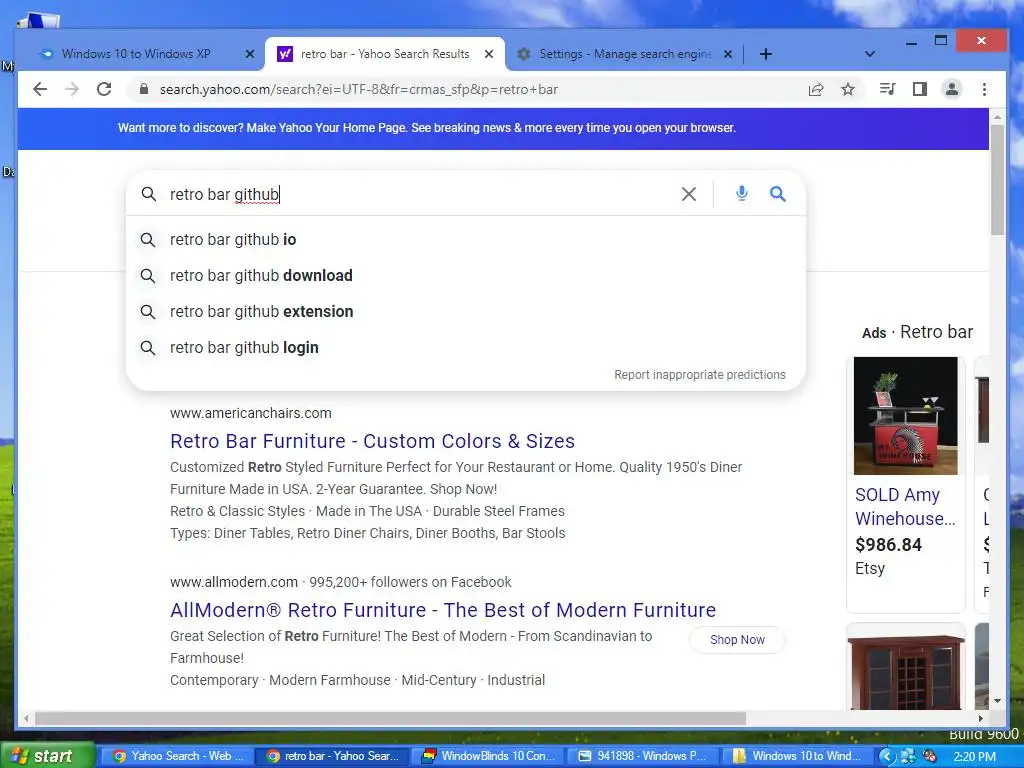The height and width of the screenshot is (768, 1024).
Task: Reload the Yahoo search page
Action: pos(104,89)
